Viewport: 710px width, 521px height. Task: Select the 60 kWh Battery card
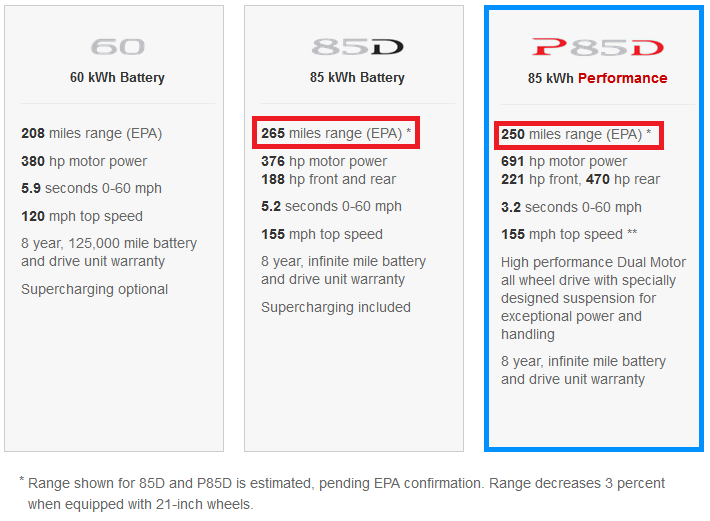pos(114,228)
